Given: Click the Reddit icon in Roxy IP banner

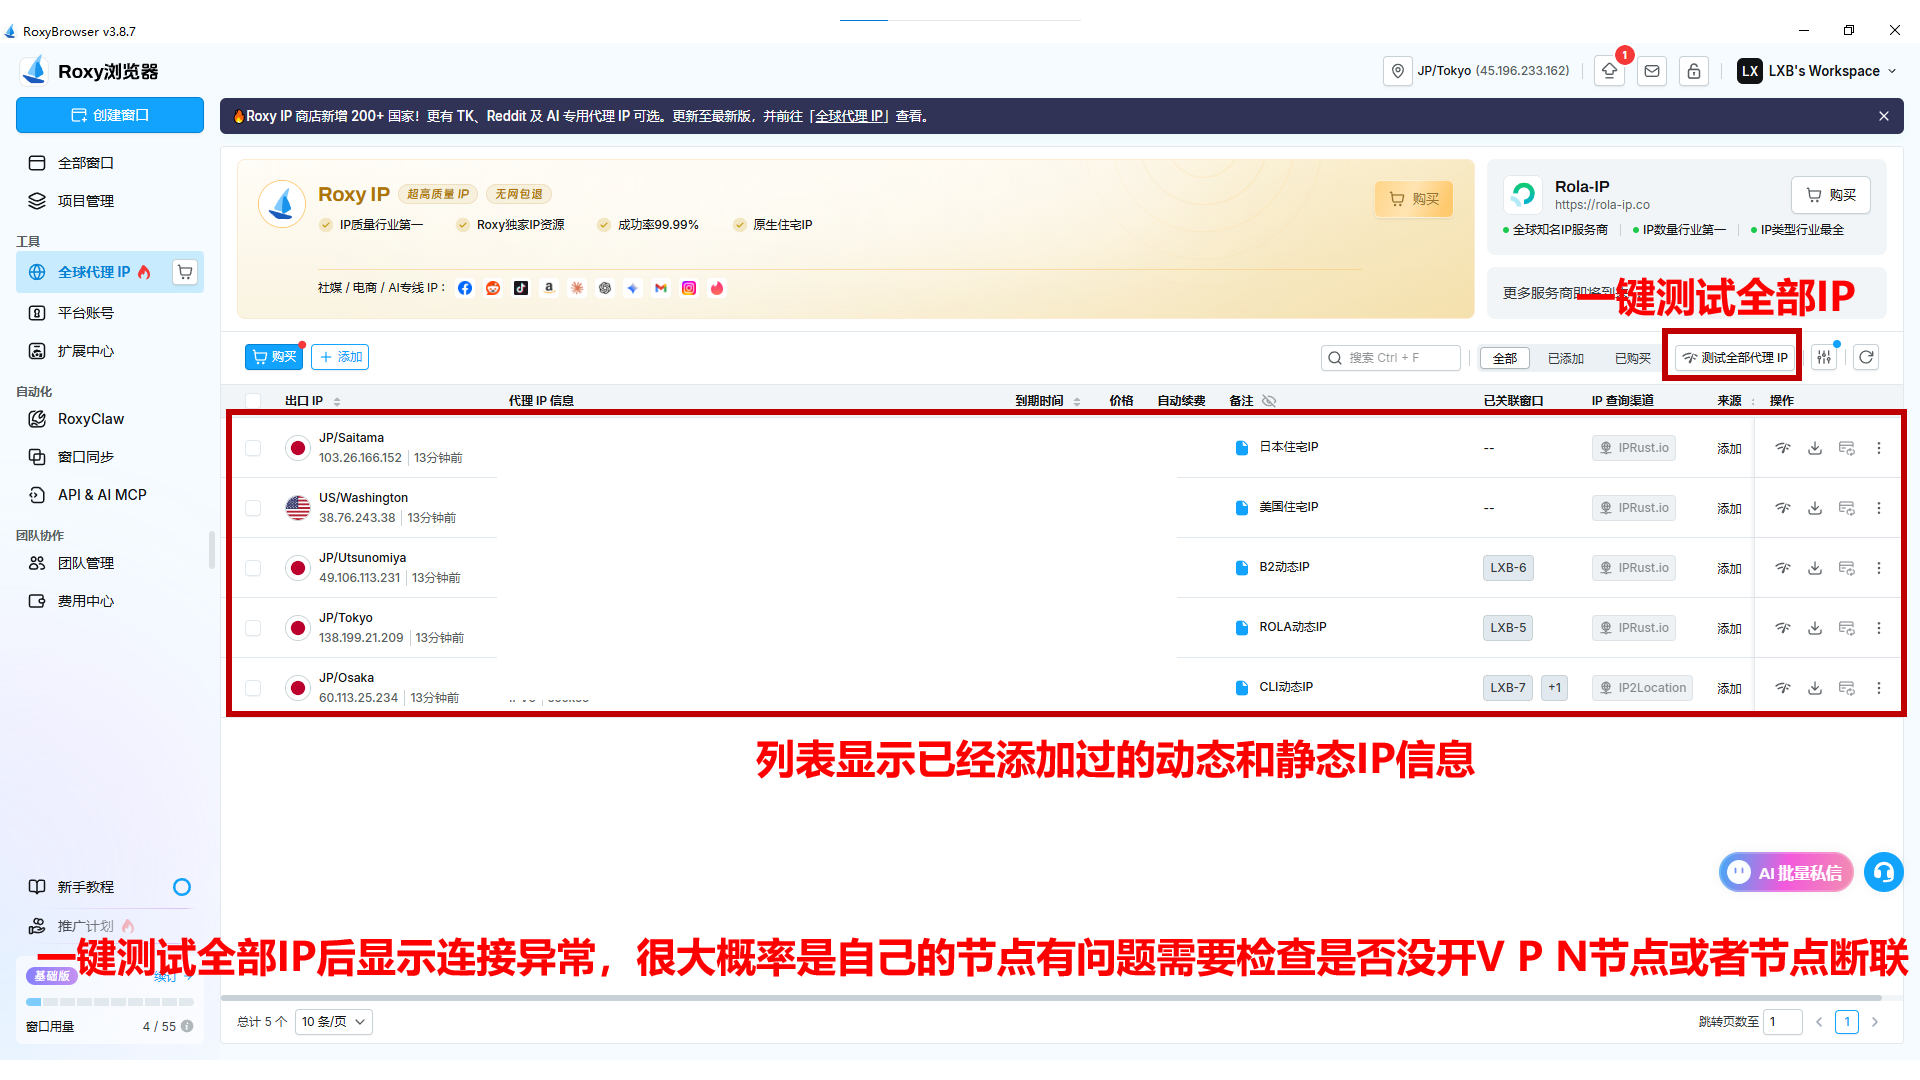Looking at the screenshot, I should click(493, 288).
